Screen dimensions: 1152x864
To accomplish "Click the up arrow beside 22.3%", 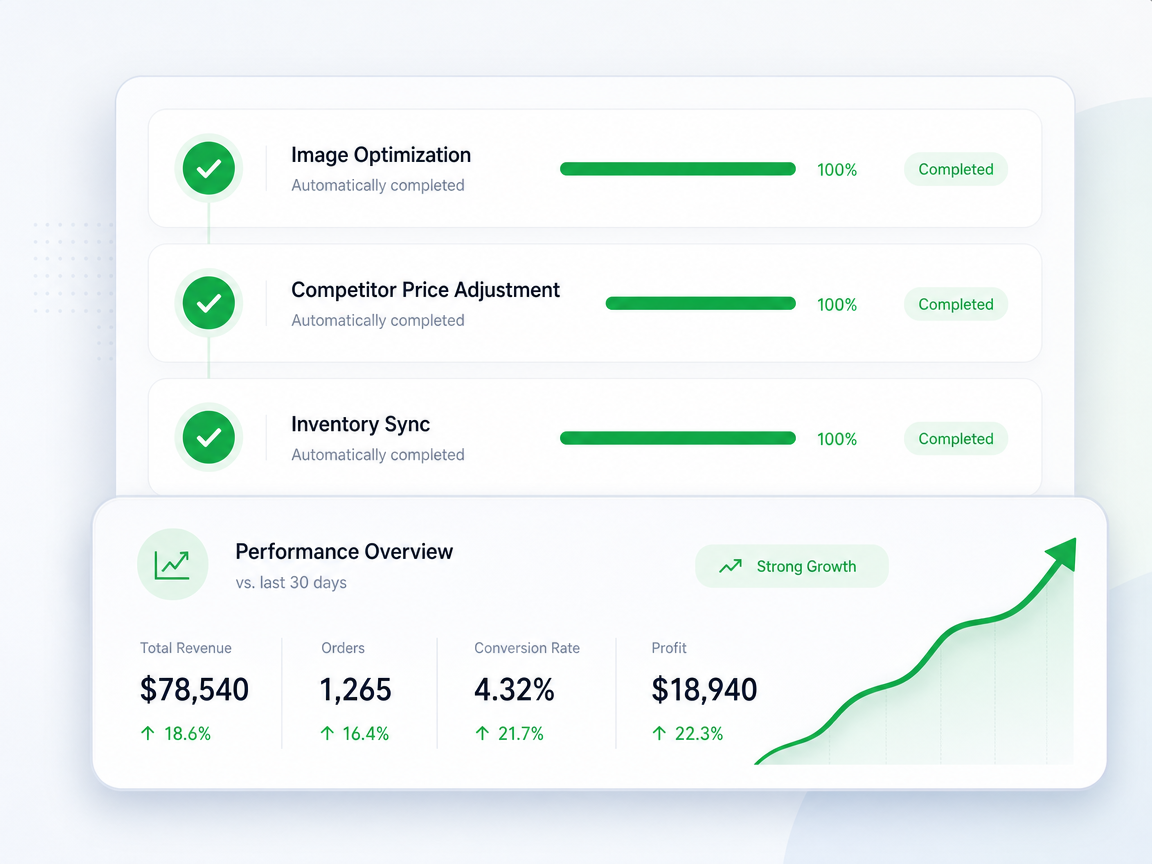I will (x=659, y=733).
